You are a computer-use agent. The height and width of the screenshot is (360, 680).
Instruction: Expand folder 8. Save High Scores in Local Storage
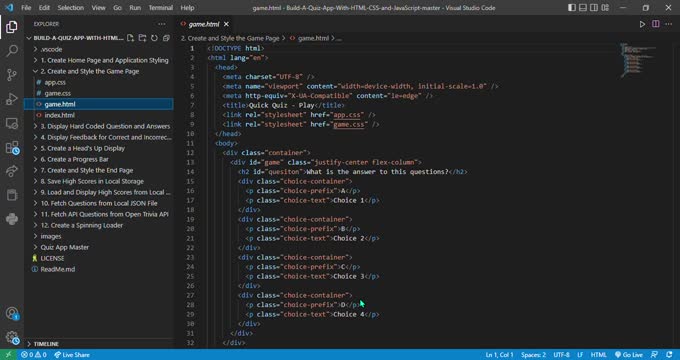click(99, 181)
